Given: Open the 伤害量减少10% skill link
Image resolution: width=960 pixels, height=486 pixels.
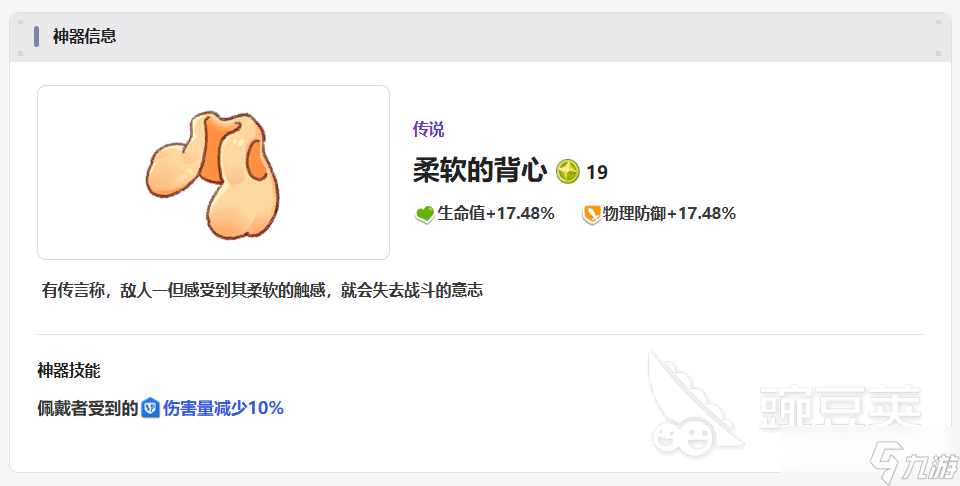Looking at the screenshot, I should pos(223,408).
